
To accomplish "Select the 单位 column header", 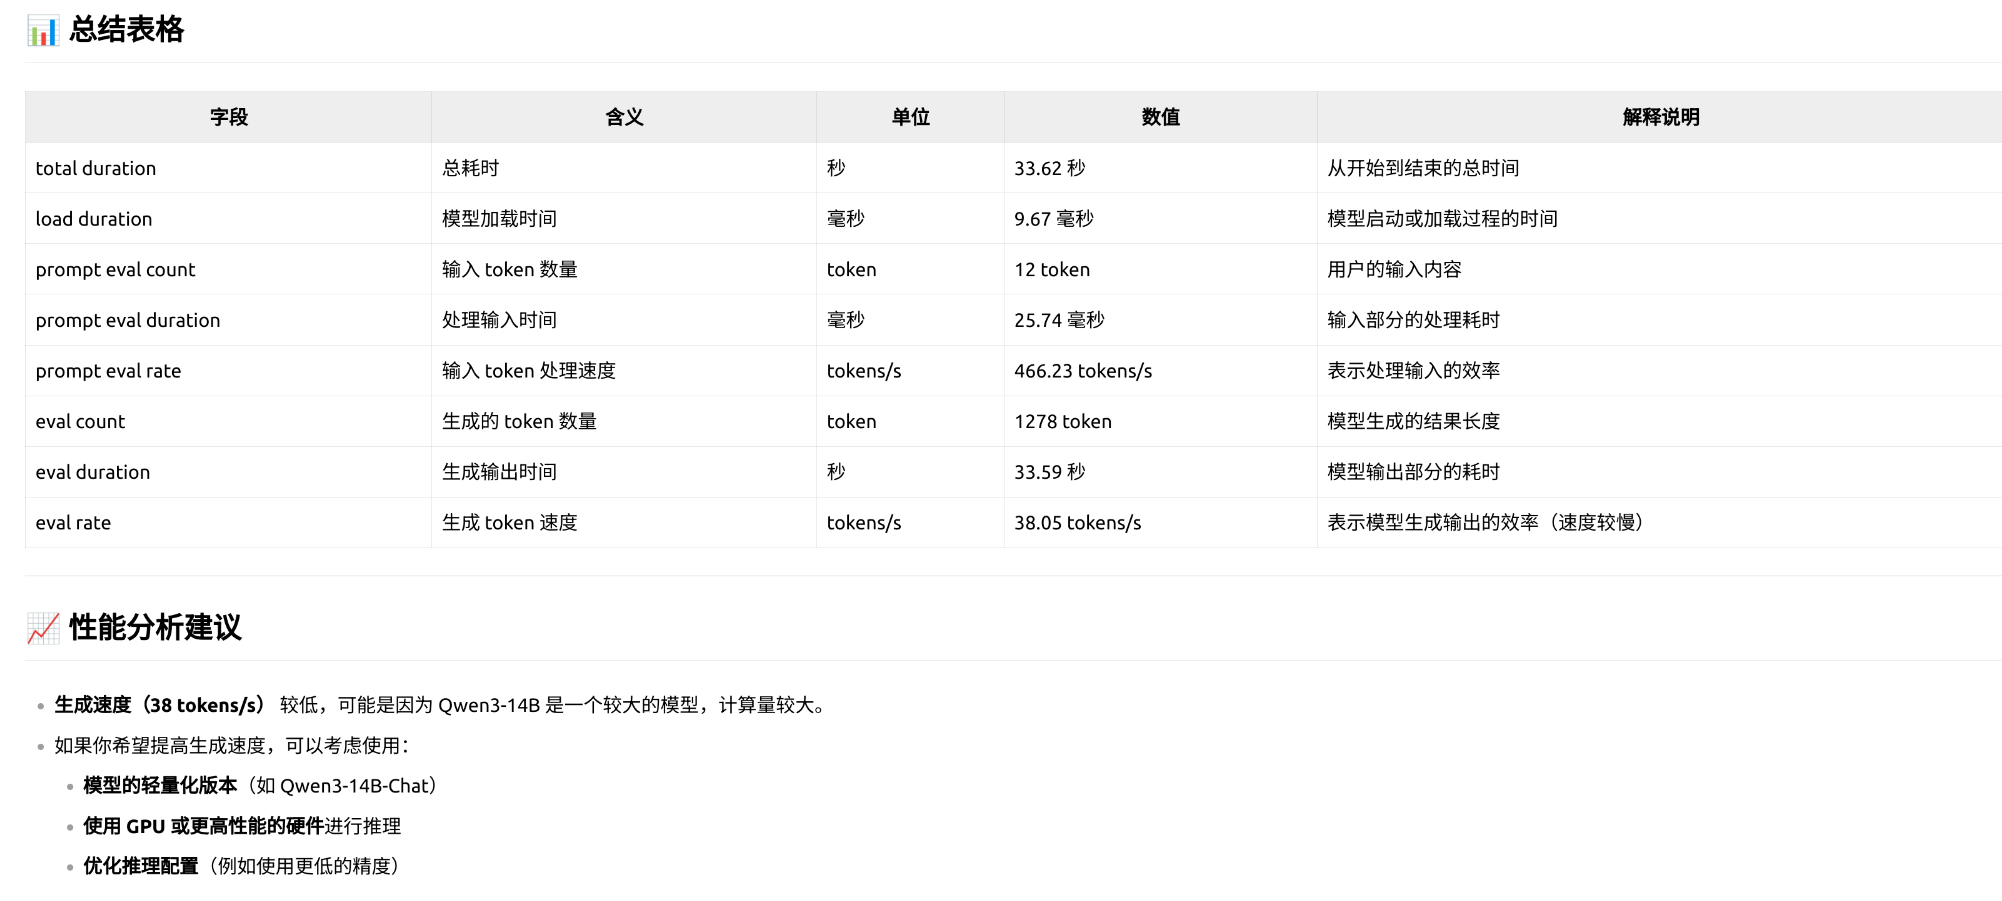I will (910, 117).
